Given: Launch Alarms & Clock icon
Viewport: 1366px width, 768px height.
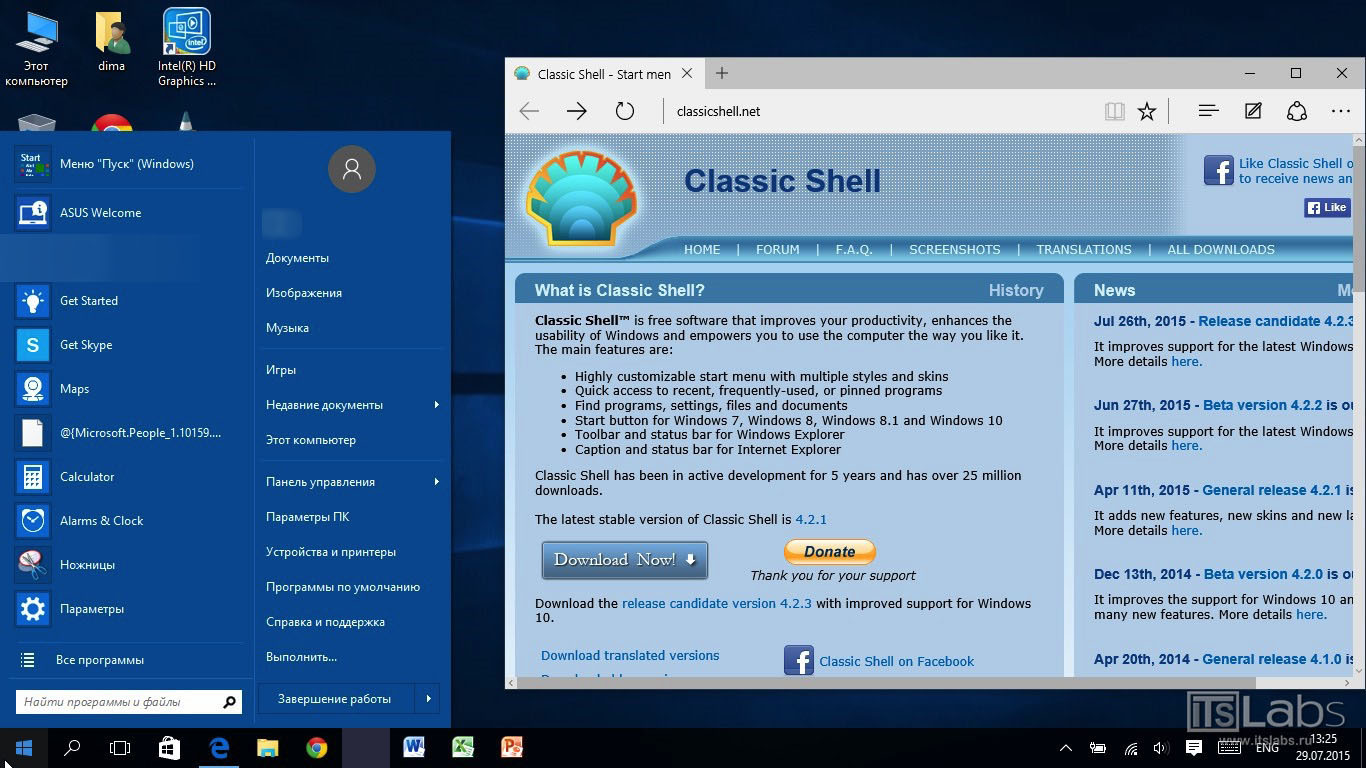Looking at the screenshot, I should click(32, 521).
